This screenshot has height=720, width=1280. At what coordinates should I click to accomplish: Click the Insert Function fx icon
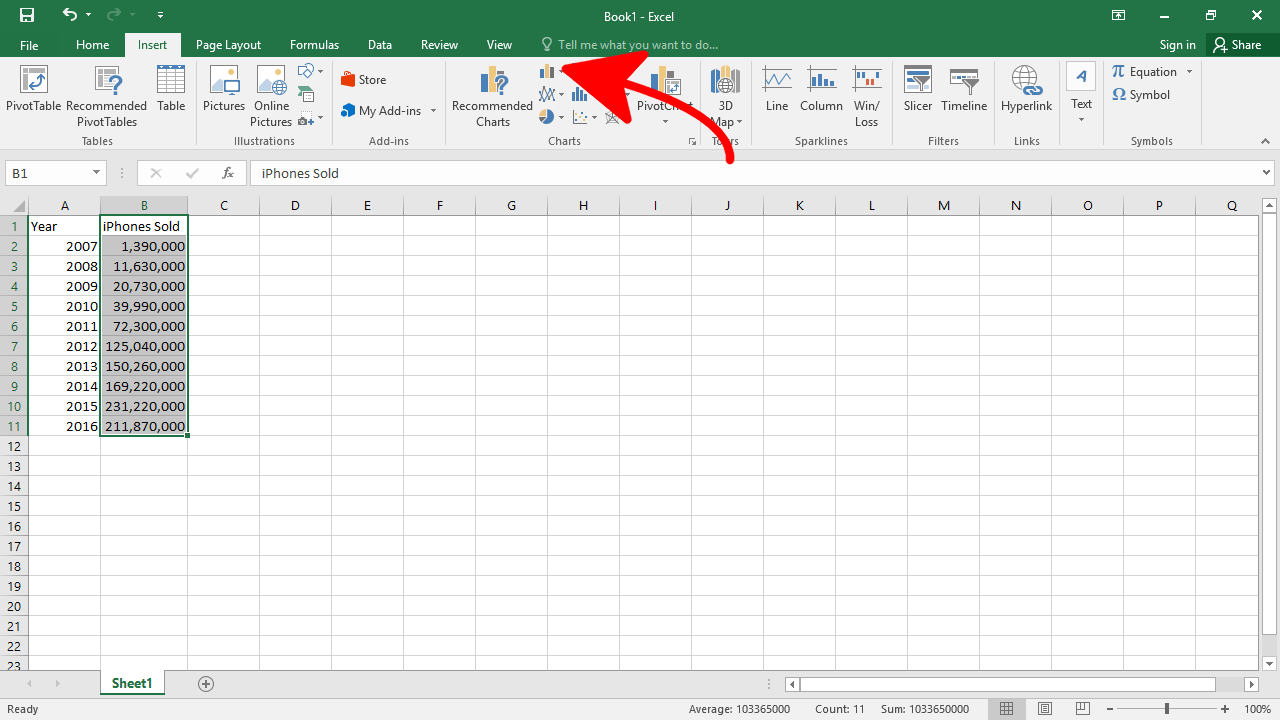pyautogui.click(x=228, y=173)
